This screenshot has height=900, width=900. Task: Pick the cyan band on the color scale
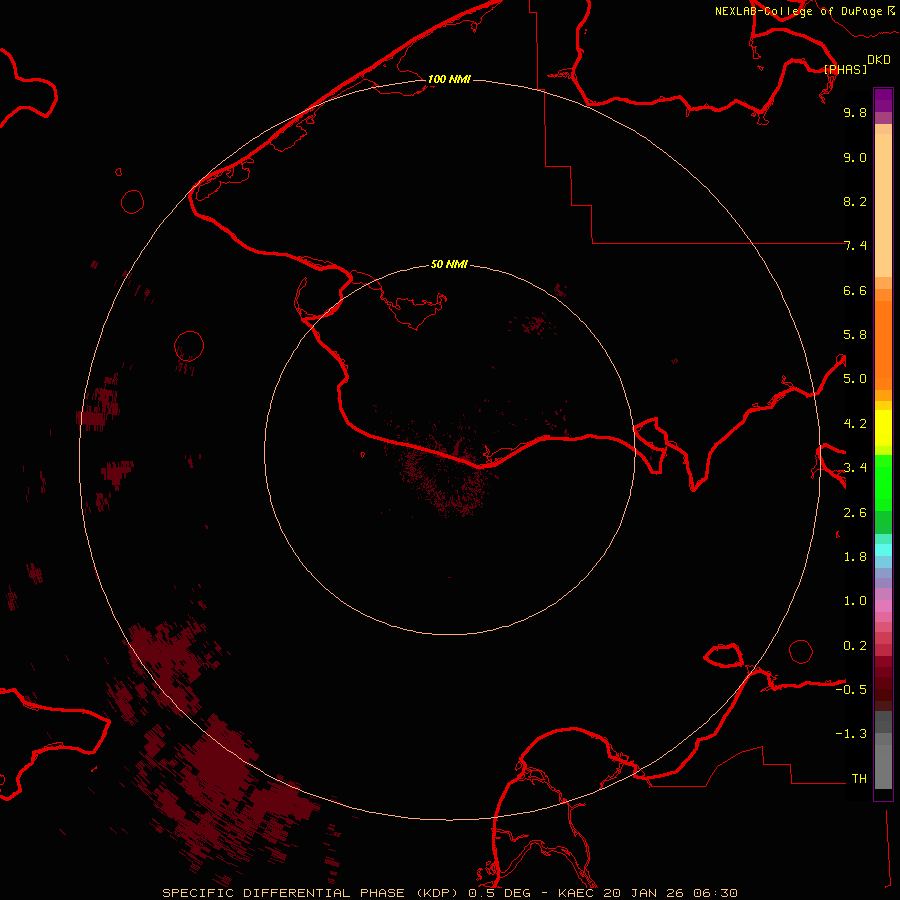tap(883, 549)
